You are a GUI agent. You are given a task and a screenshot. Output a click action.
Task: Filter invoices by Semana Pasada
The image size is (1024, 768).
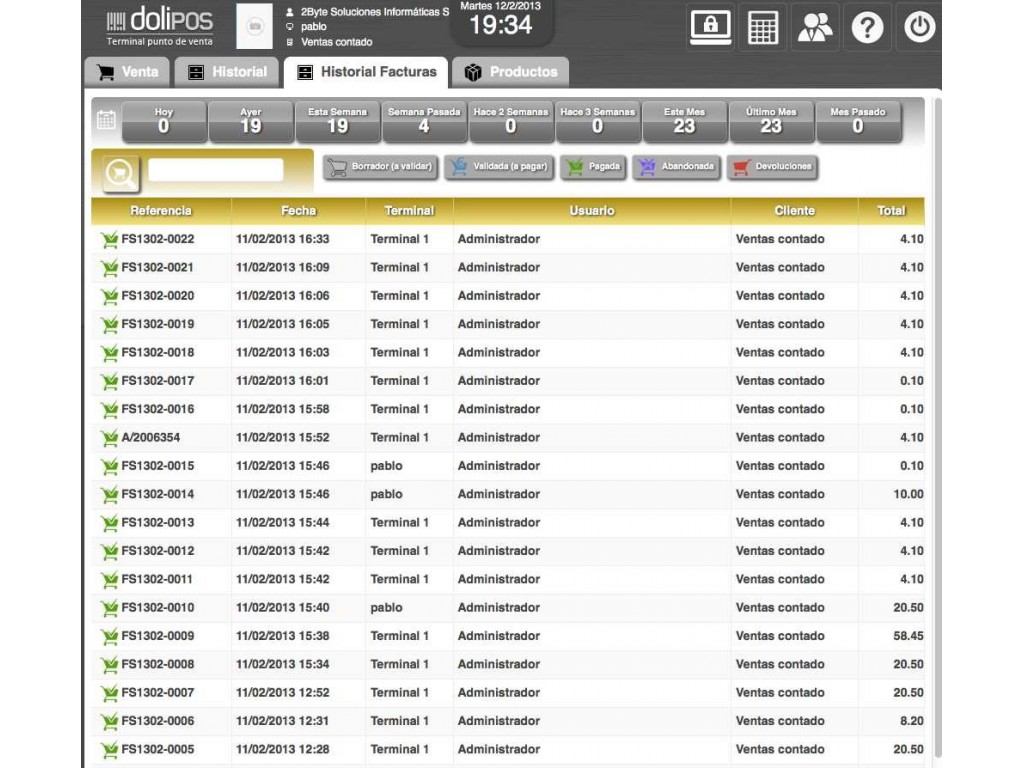424,121
